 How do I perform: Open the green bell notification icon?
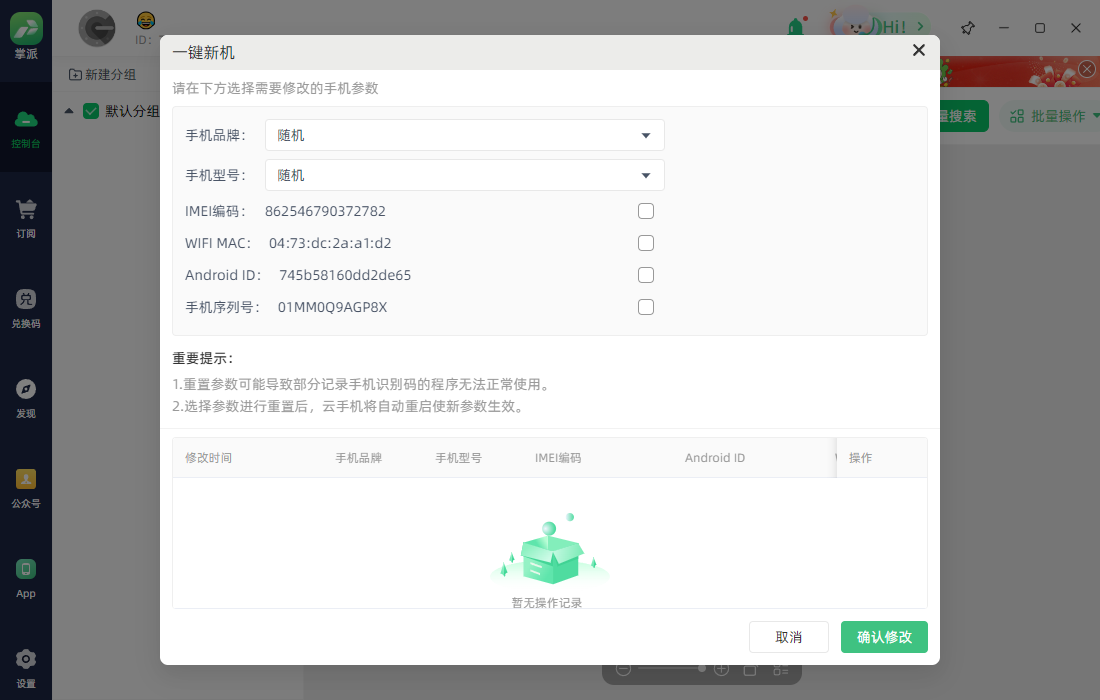[x=796, y=27]
